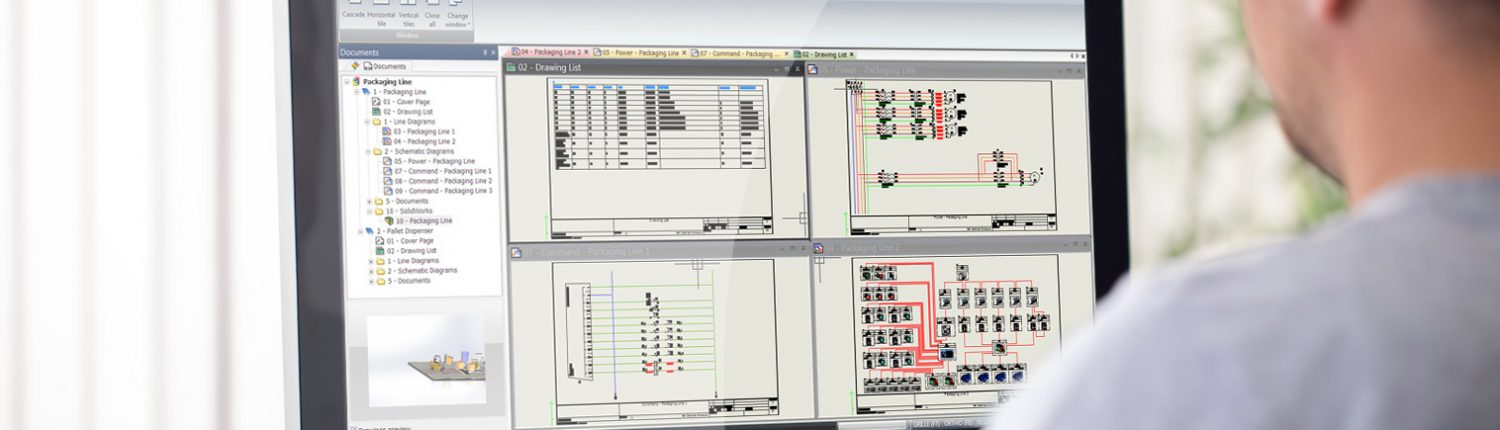Pin the Documents panel
The height and width of the screenshot is (430, 1500).
tap(485, 53)
